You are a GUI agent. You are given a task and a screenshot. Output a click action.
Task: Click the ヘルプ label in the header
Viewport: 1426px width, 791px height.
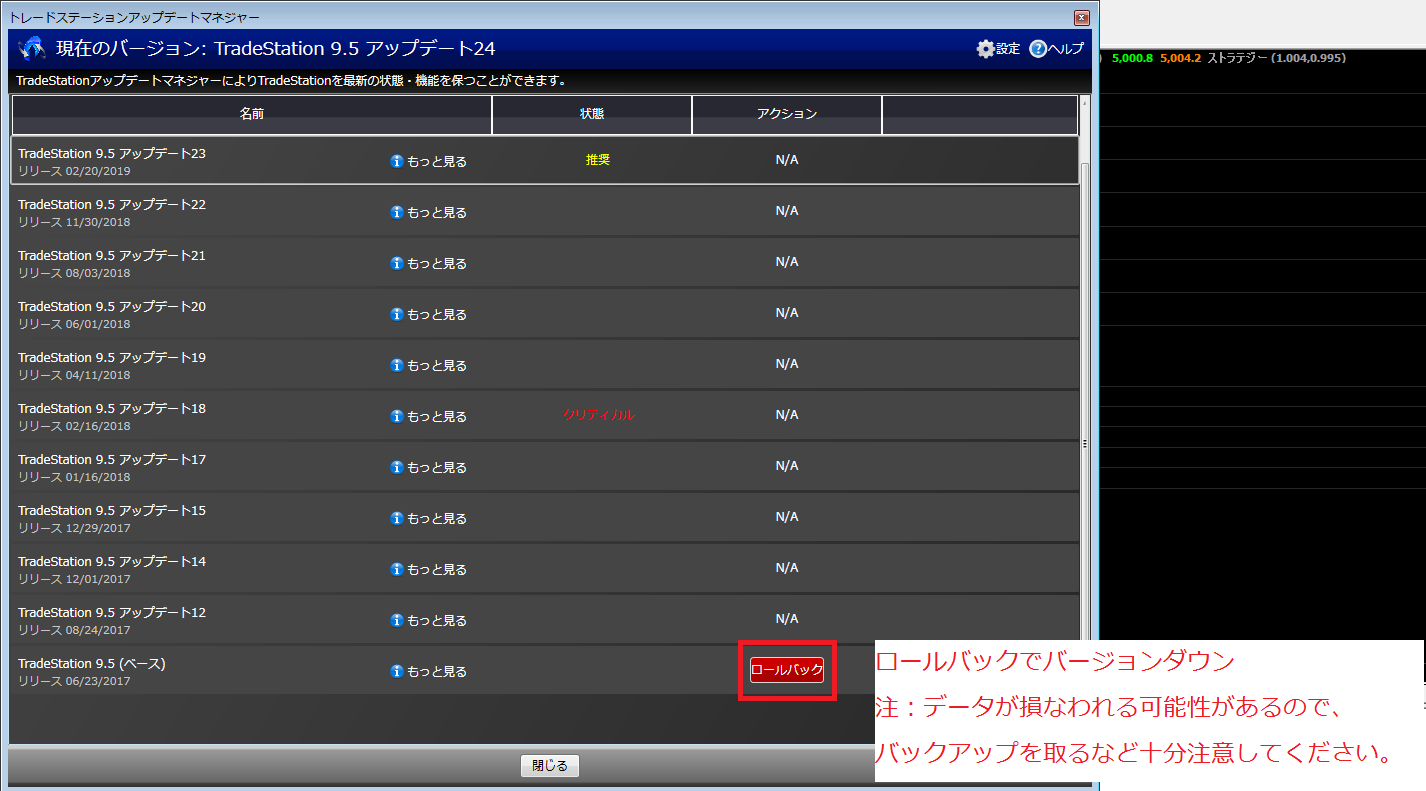(1066, 49)
